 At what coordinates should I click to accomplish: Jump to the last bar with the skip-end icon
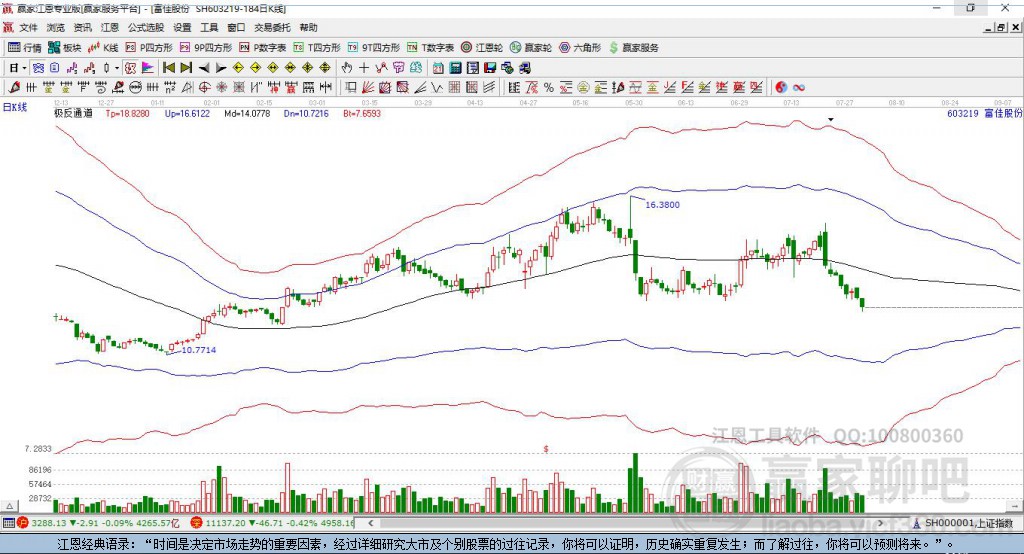pos(186,68)
